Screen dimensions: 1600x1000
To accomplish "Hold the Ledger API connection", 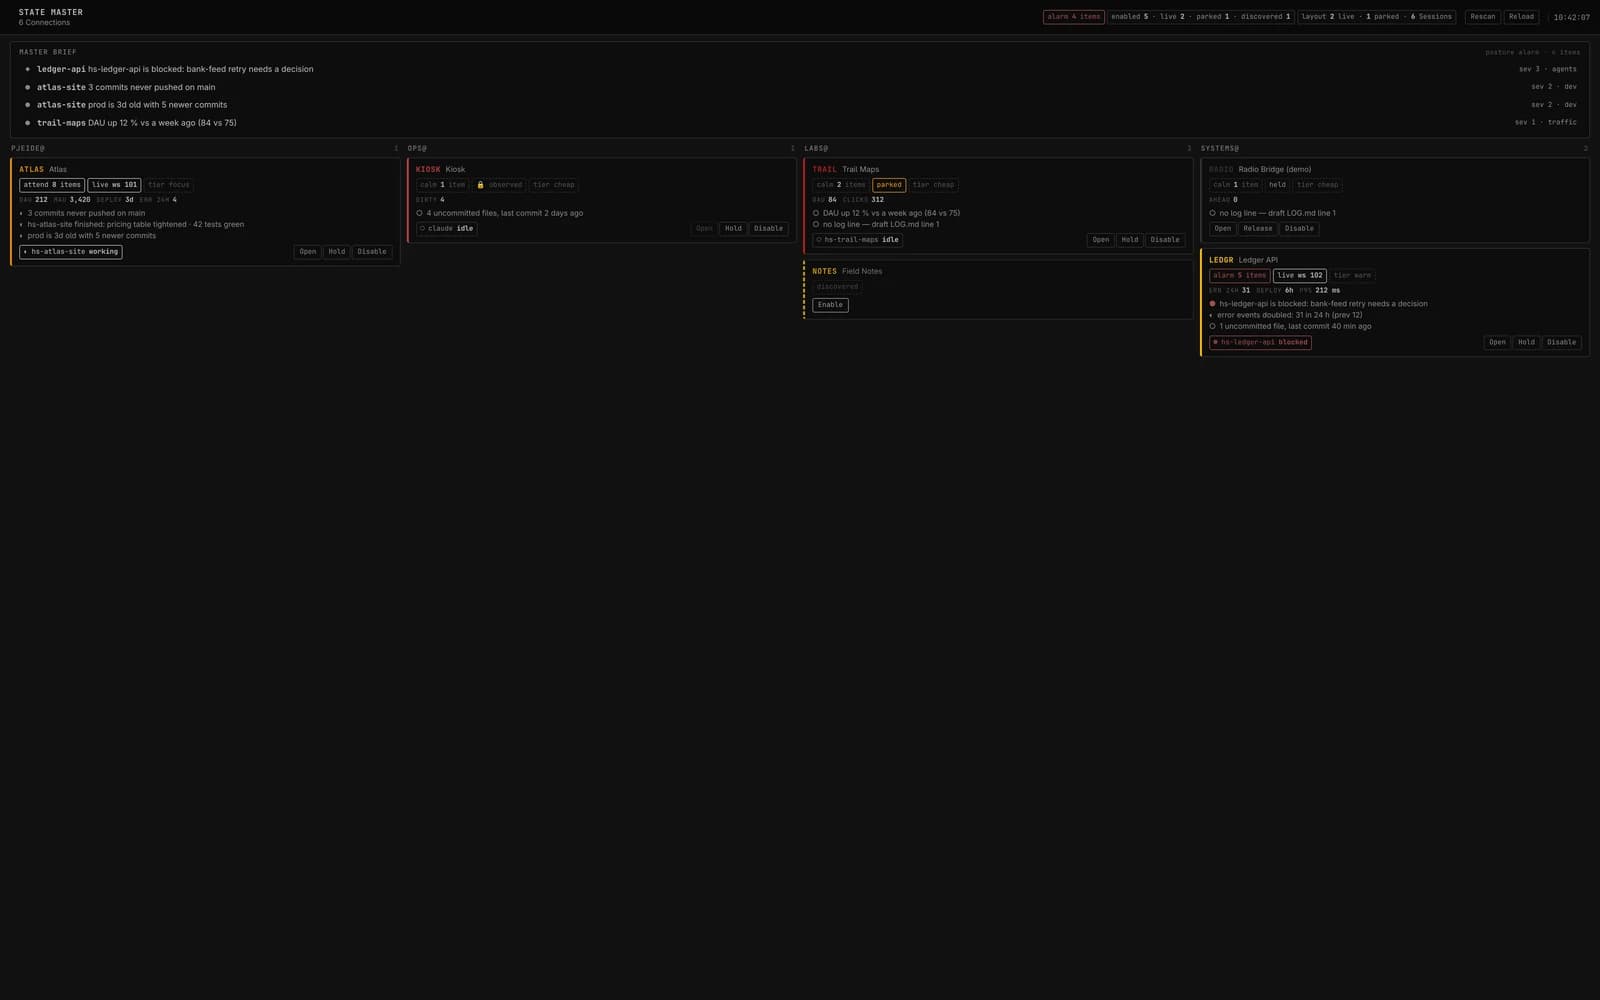I will coord(1526,342).
